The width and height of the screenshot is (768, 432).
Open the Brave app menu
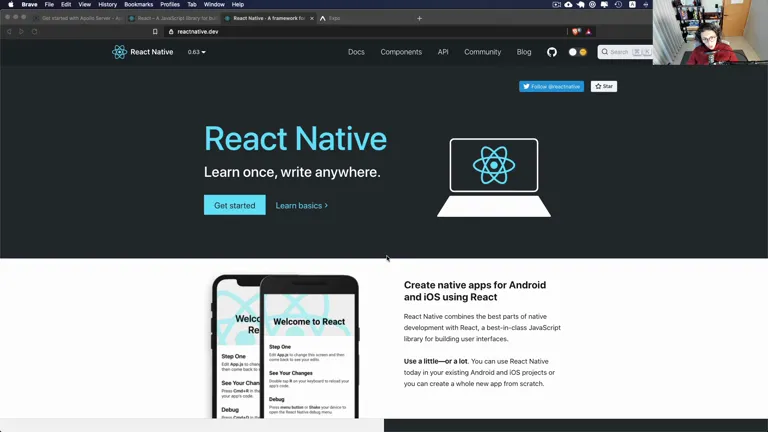click(29, 4)
